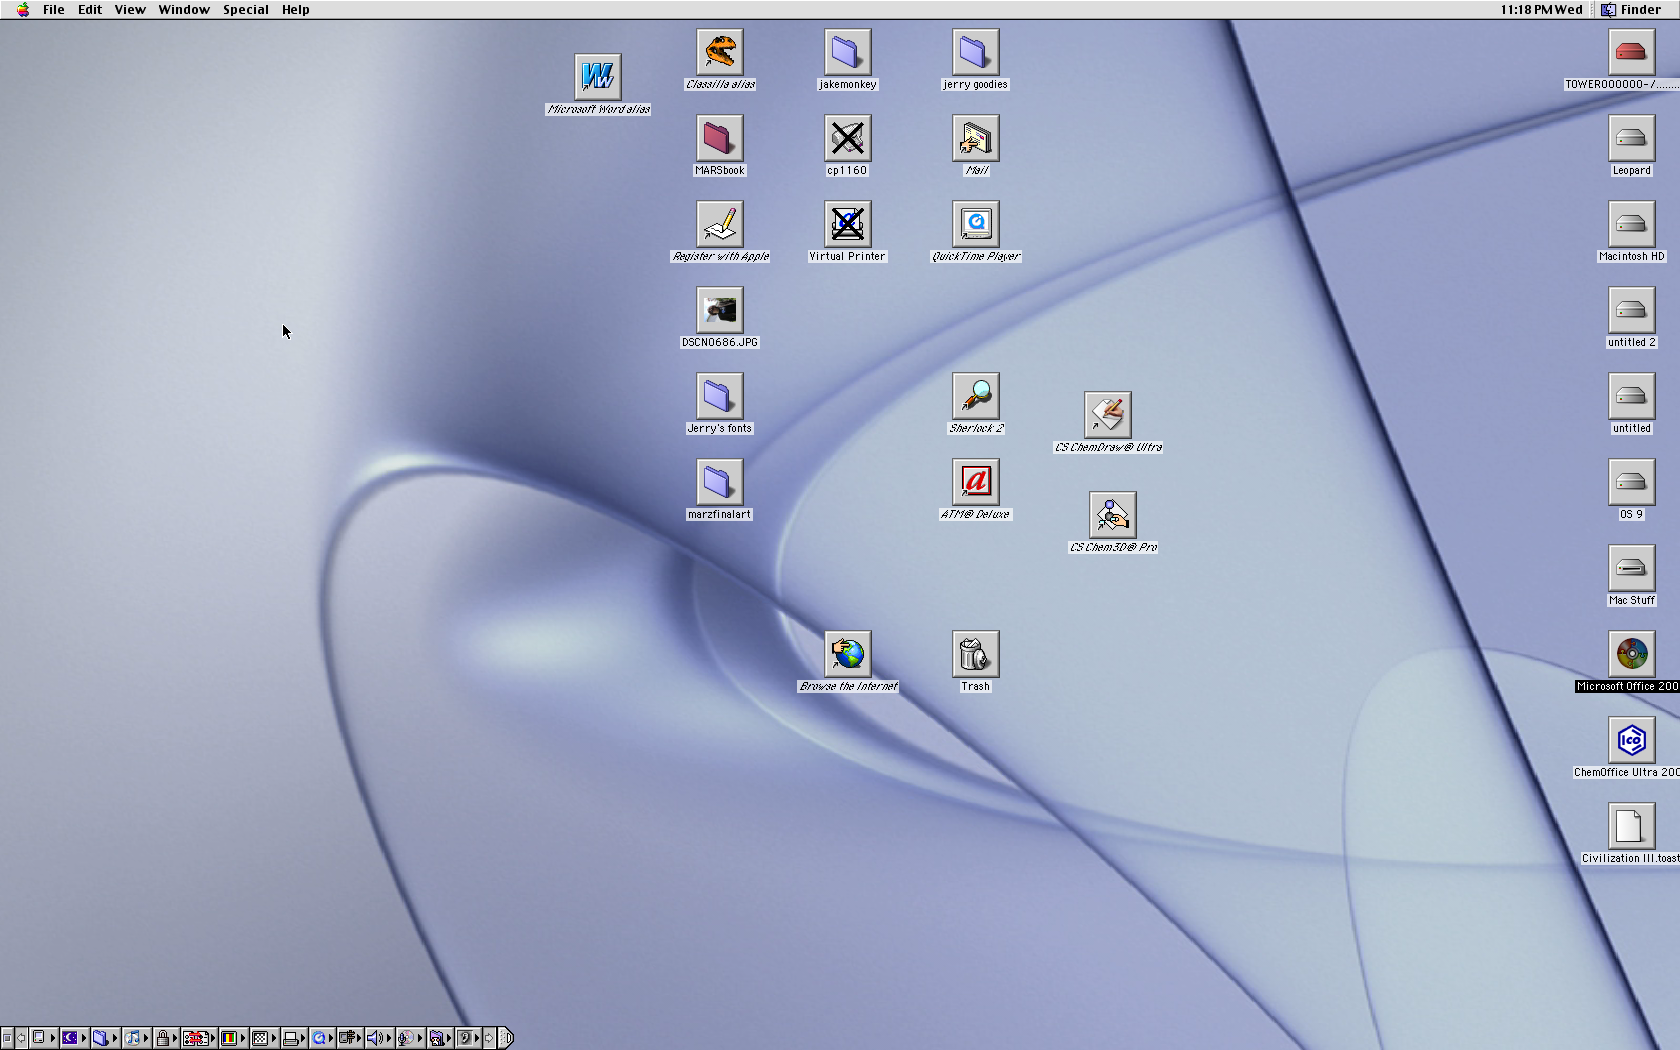
Task: Open the Trash
Action: click(x=975, y=652)
